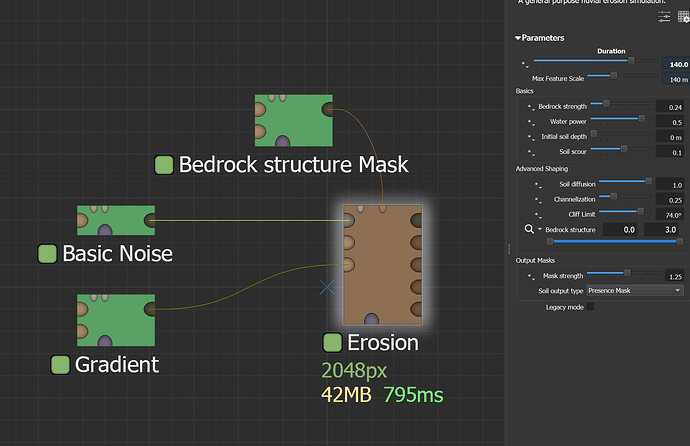Image resolution: width=690 pixels, height=446 pixels.
Task: Click the bottommost right-side output port of Erosion
Action: [x=416, y=309]
